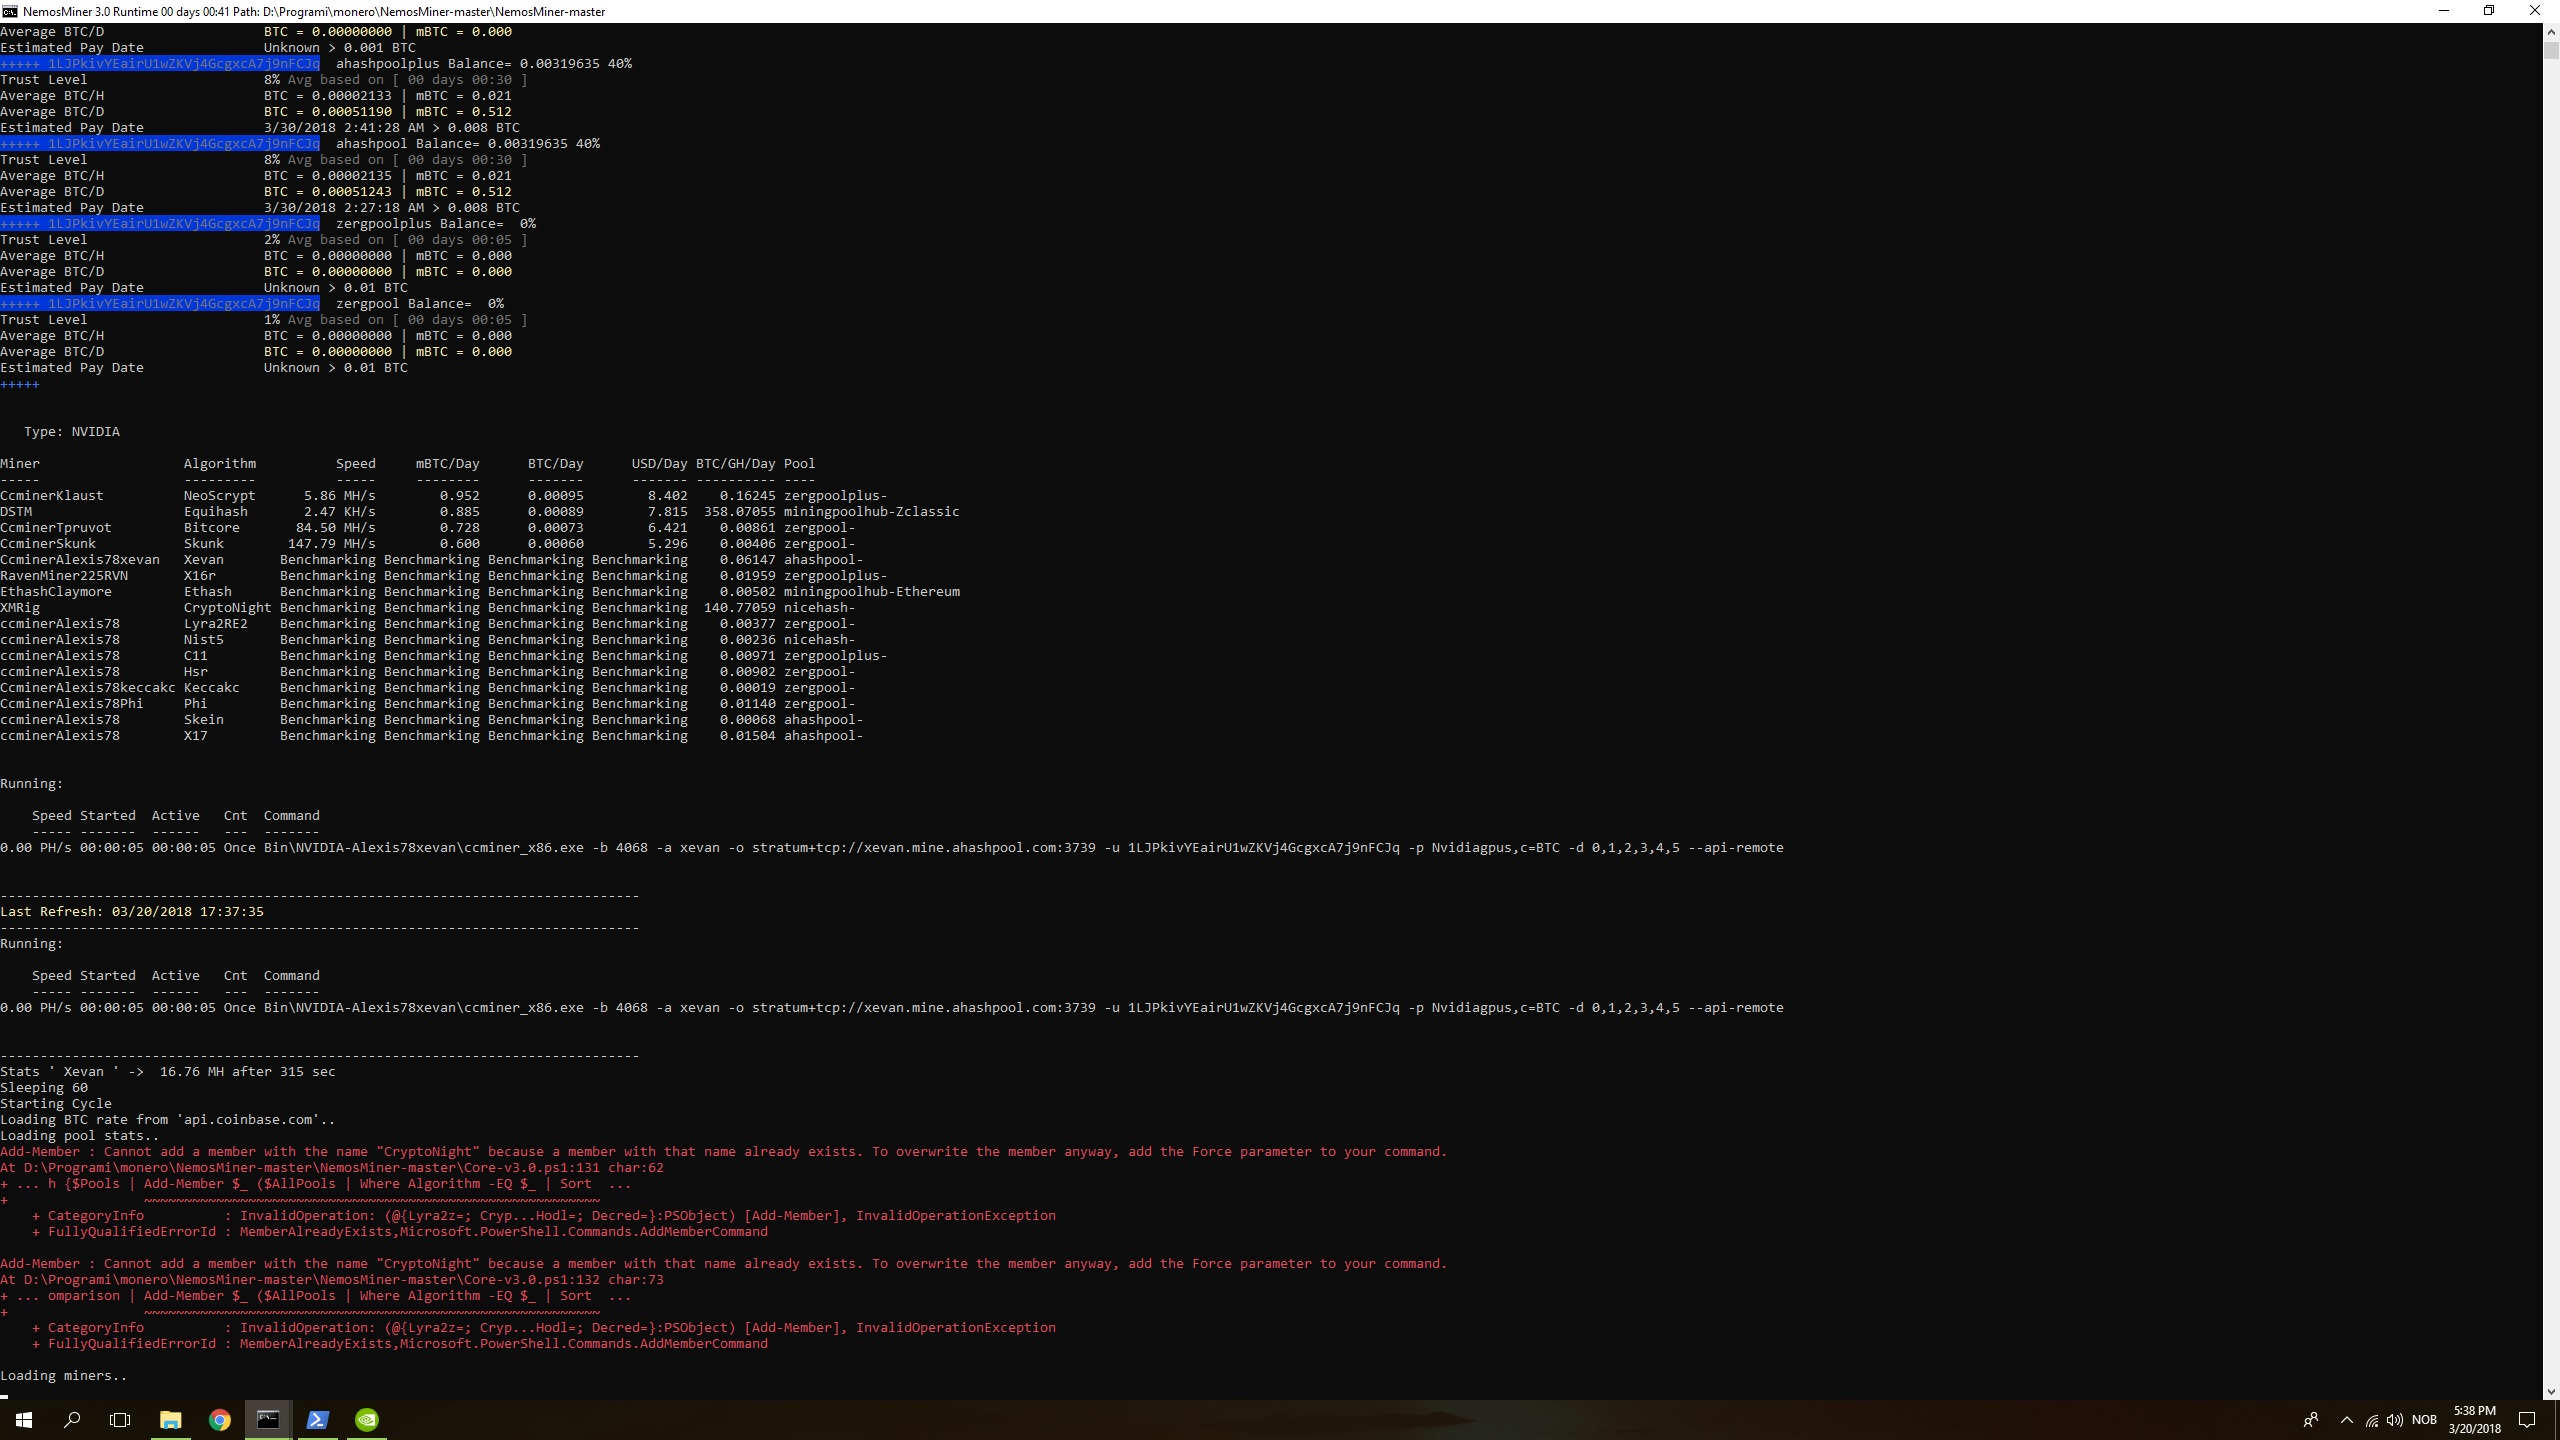The height and width of the screenshot is (1440, 2560).
Task: Click the 'Starting Cycle' line
Action: click(56, 1103)
